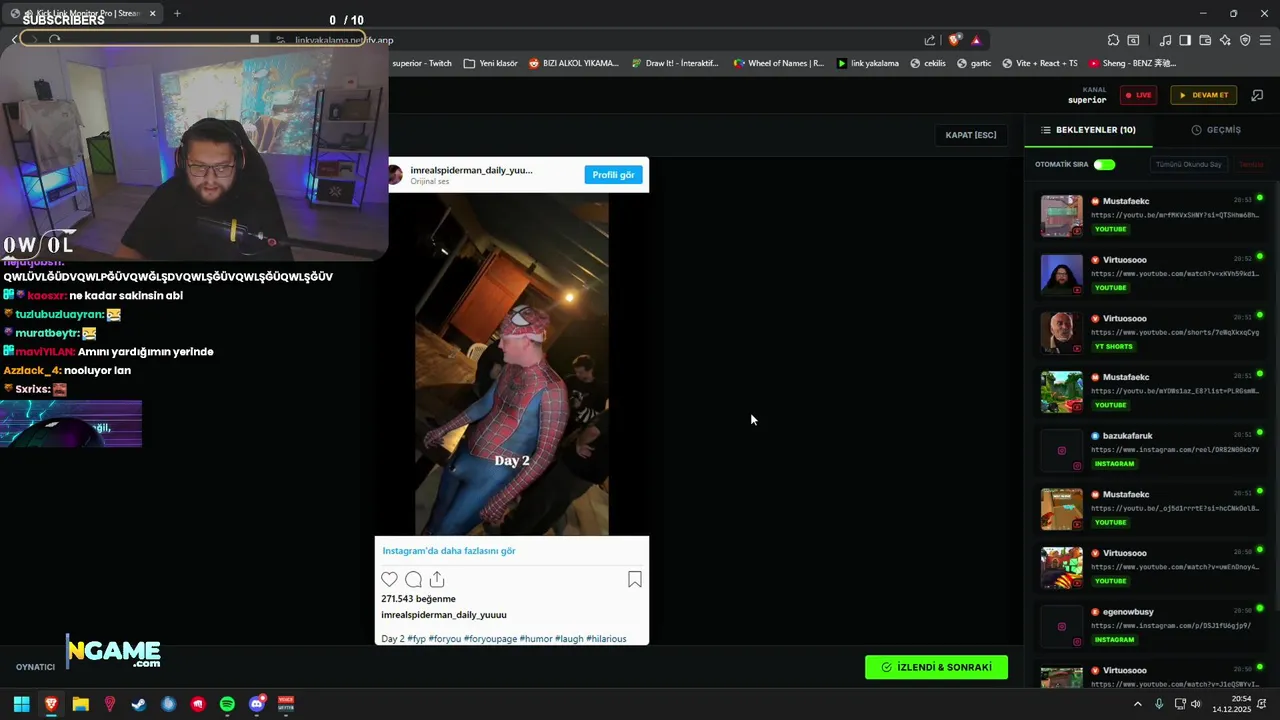
Task: Select egenowbusy Instagram queue item
Action: pos(1151,625)
